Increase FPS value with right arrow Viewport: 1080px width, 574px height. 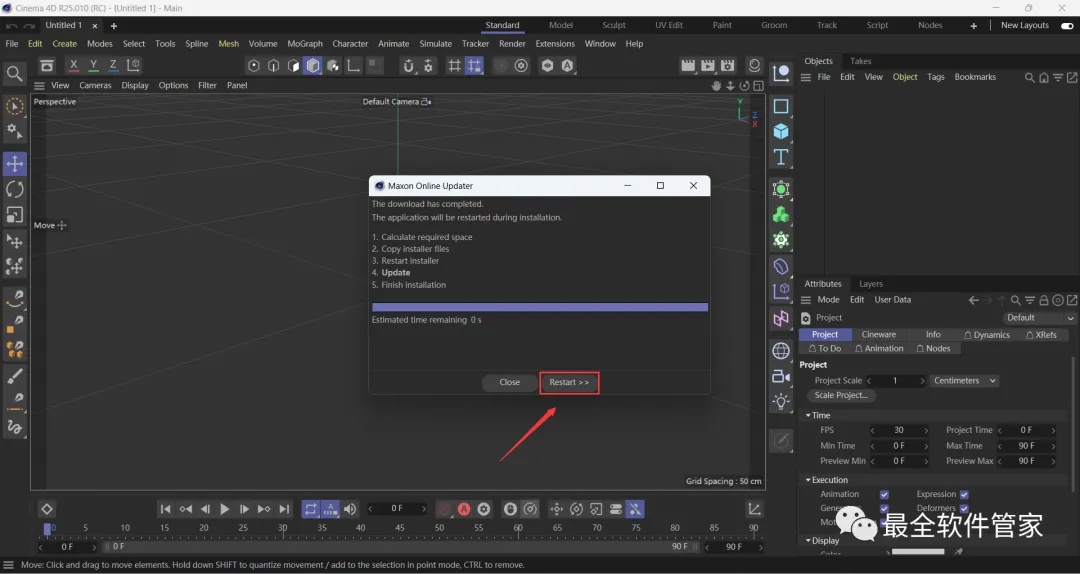(926, 430)
